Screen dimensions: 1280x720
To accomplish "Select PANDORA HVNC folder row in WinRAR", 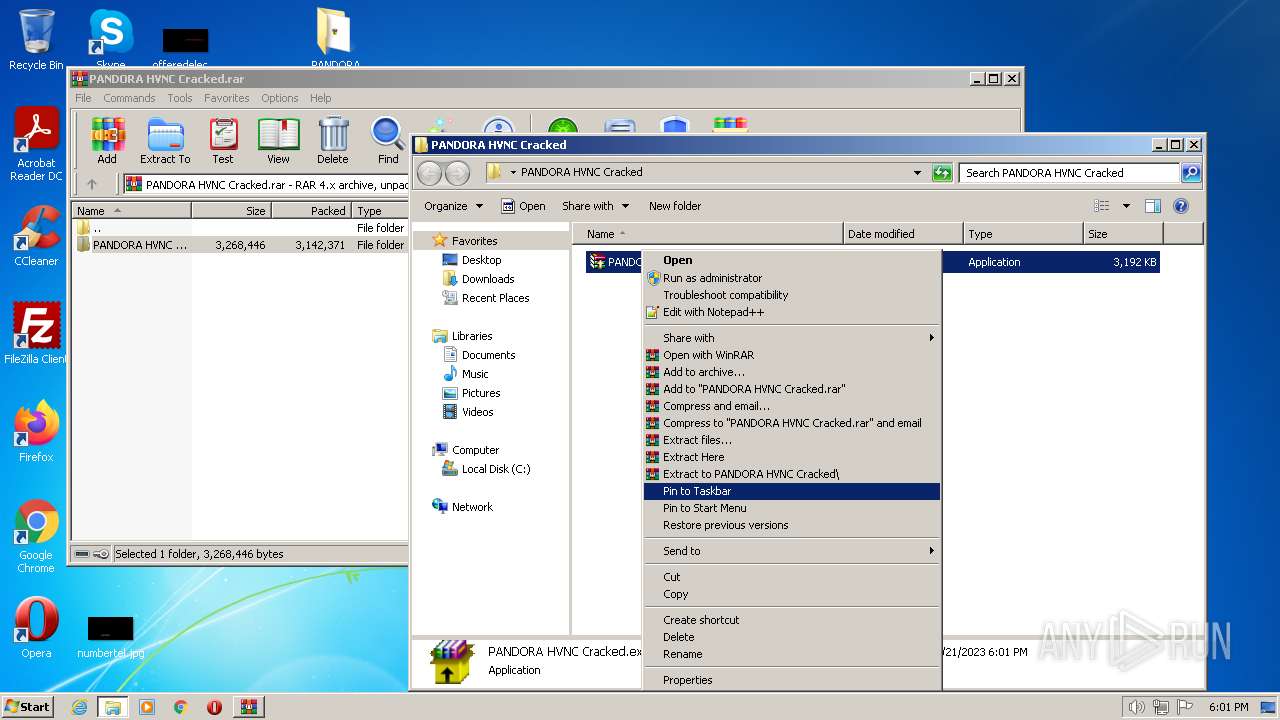I will coord(240,245).
